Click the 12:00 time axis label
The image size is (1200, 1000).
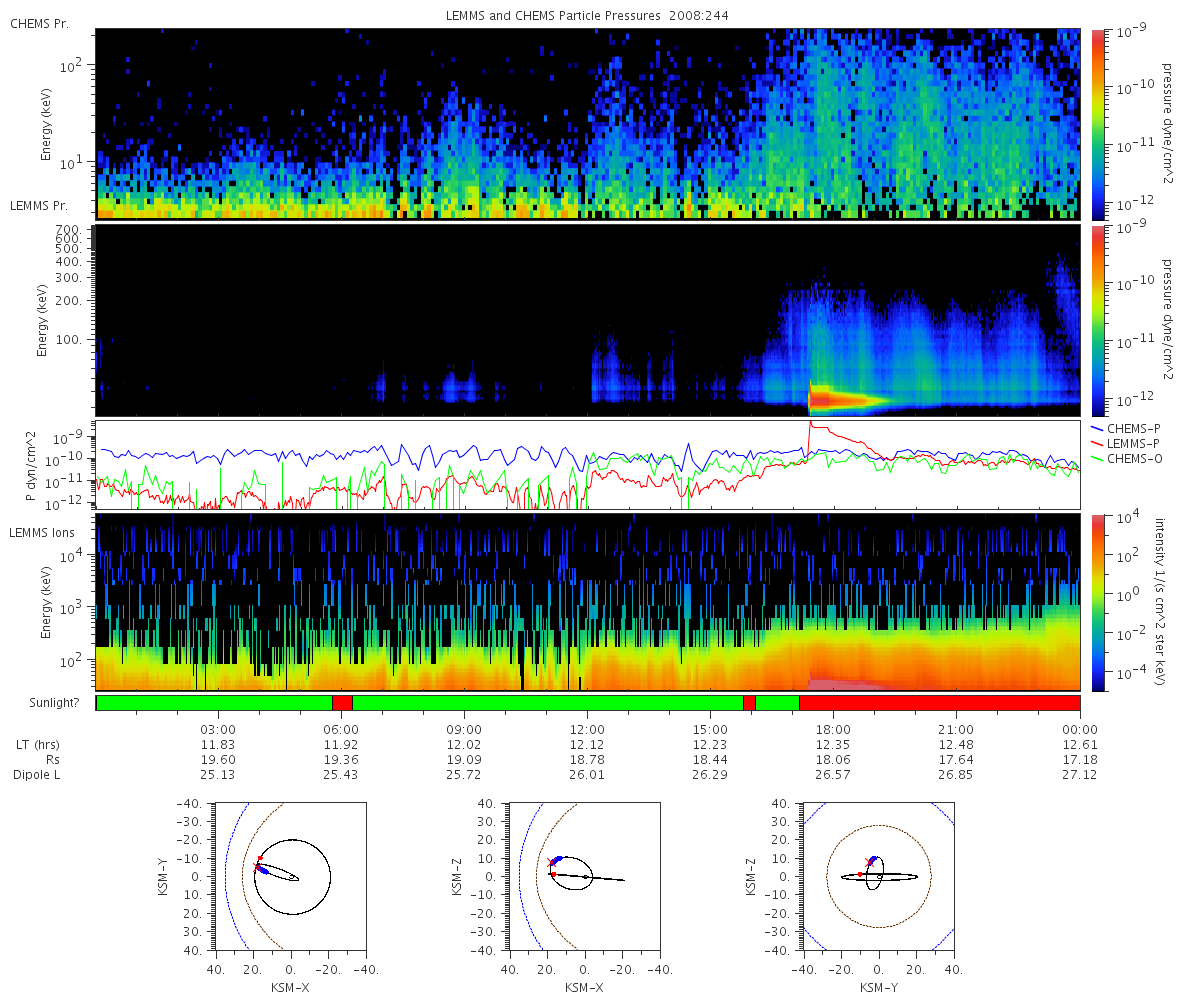(587, 728)
